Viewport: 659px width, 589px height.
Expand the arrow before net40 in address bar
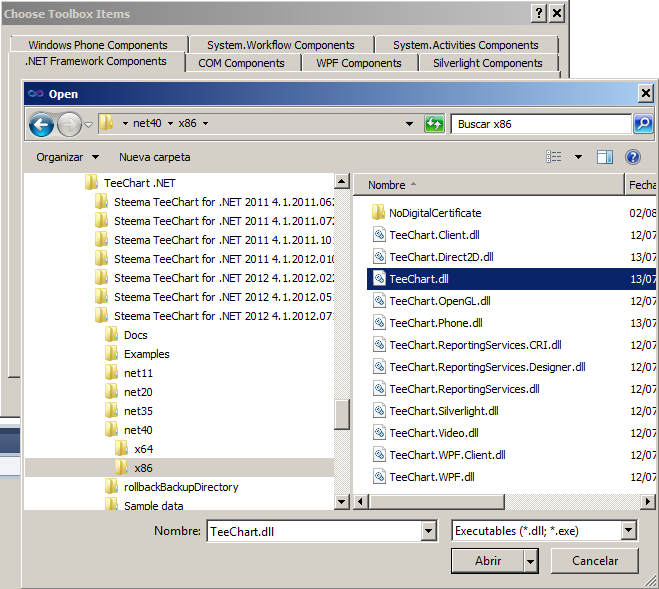[125, 124]
